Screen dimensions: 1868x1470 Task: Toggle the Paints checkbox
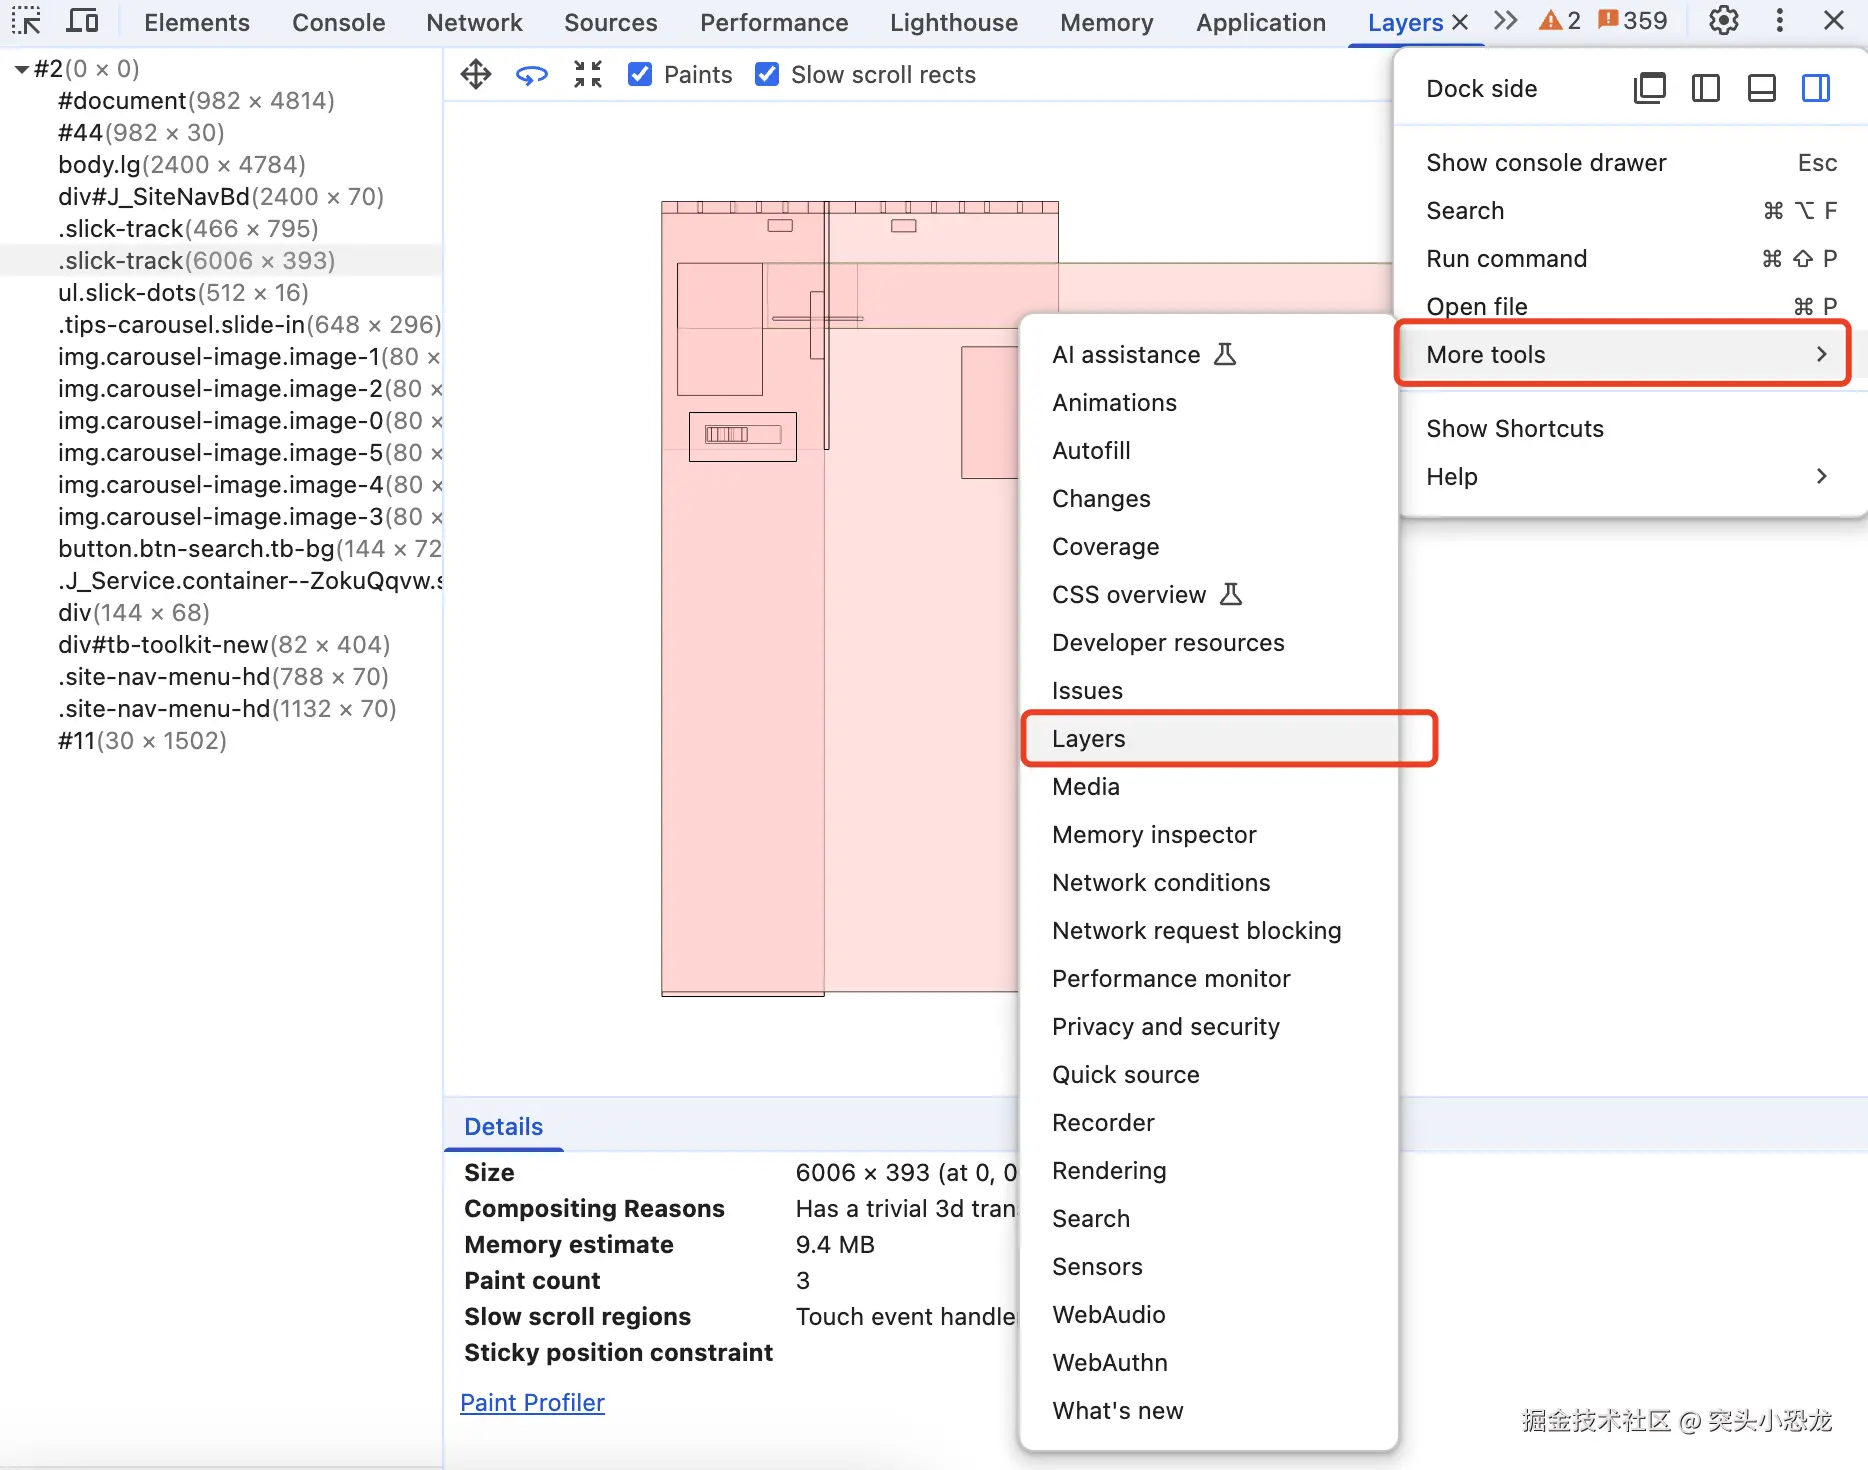tap(640, 74)
